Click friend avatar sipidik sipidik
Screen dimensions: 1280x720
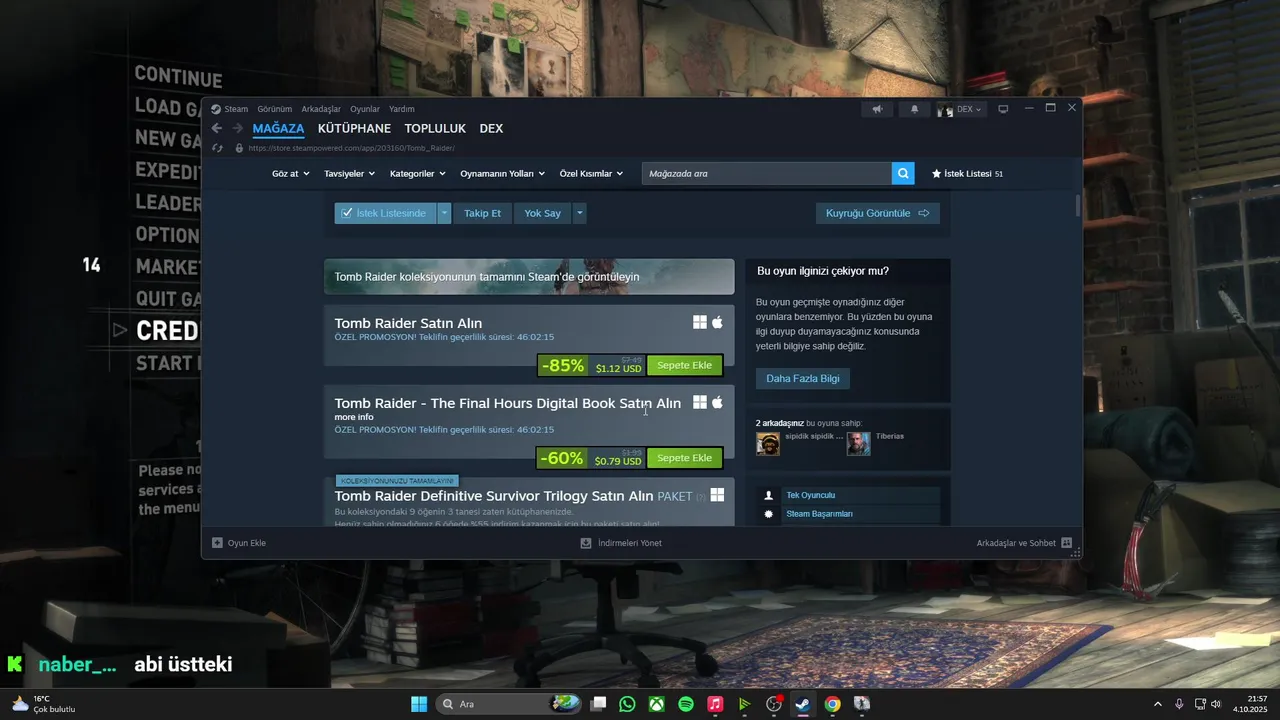pyautogui.click(x=768, y=444)
